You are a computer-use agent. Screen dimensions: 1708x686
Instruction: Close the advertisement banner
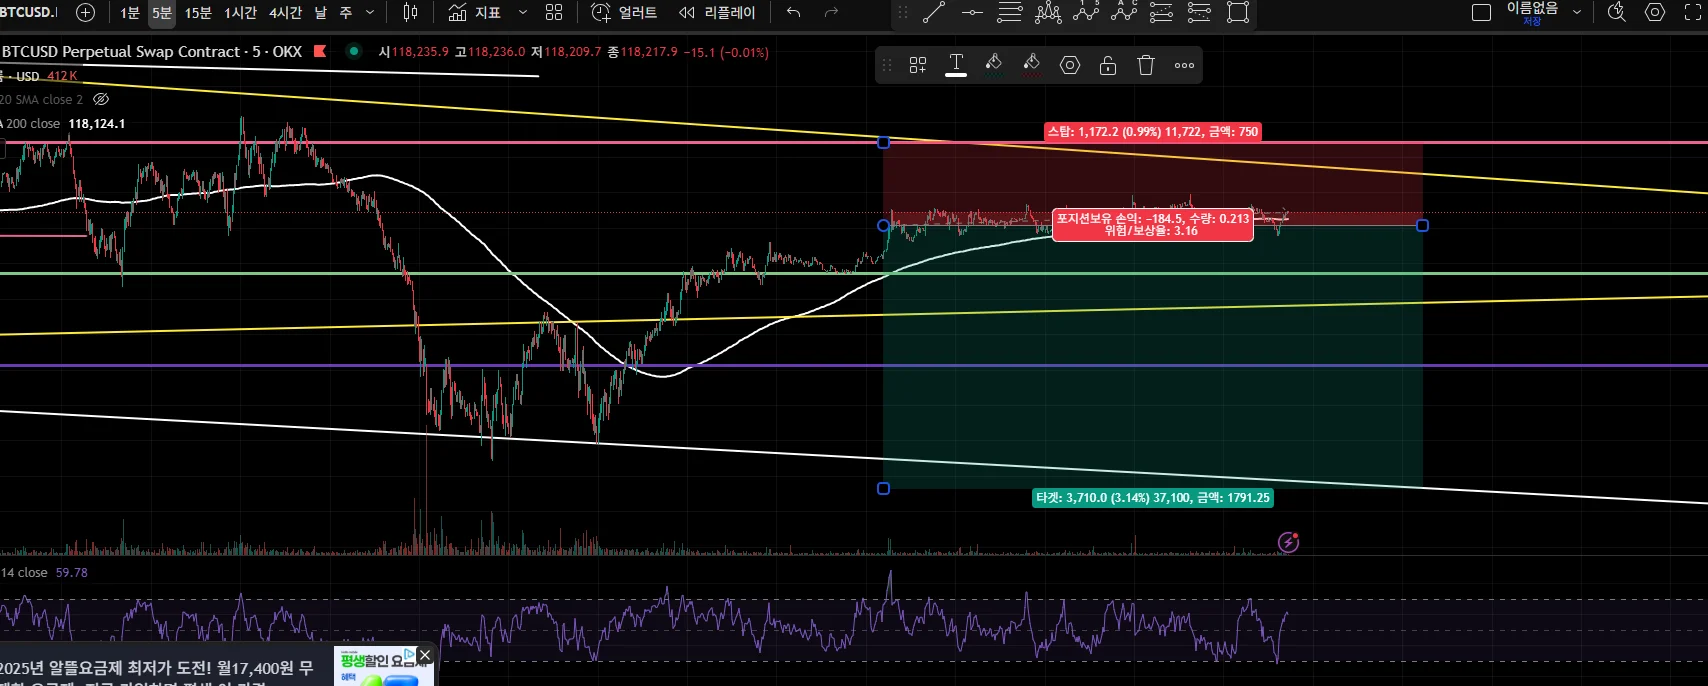click(424, 655)
